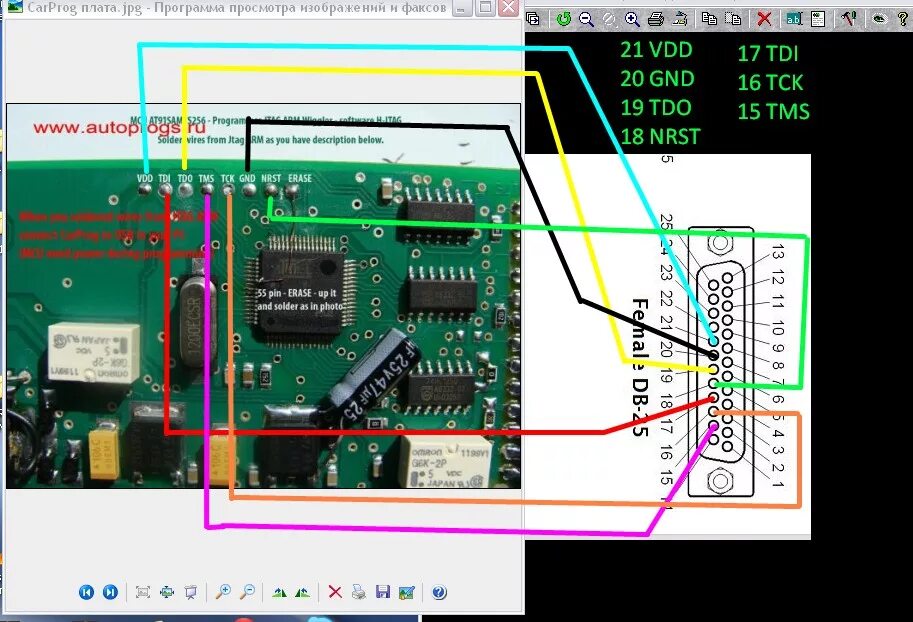The width and height of the screenshot is (913, 622).
Task: Click the printer icon in the right window
Action: click(x=656, y=19)
